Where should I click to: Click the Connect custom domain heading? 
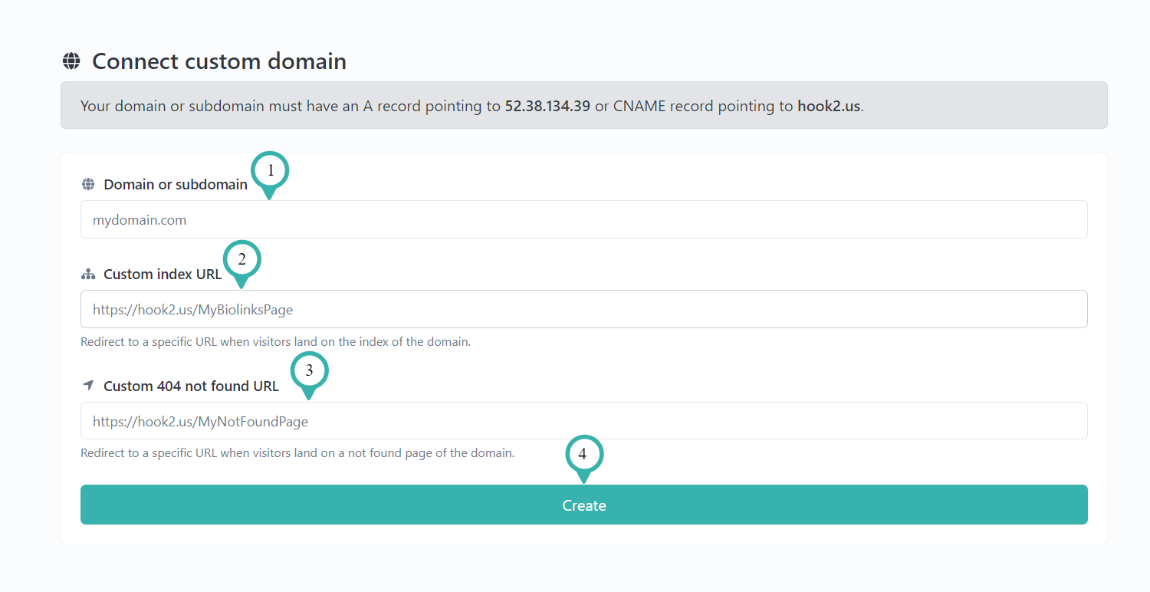(x=218, y=61)
